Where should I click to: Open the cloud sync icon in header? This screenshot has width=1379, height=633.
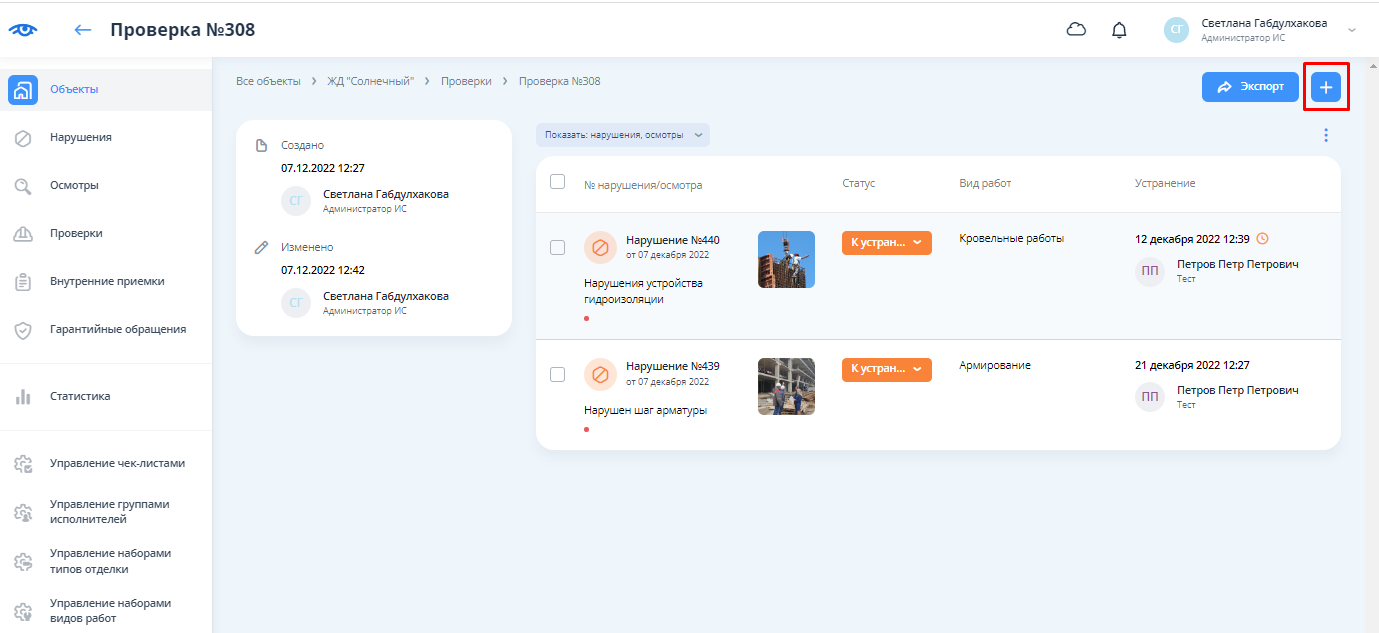tap(1076, 30)
